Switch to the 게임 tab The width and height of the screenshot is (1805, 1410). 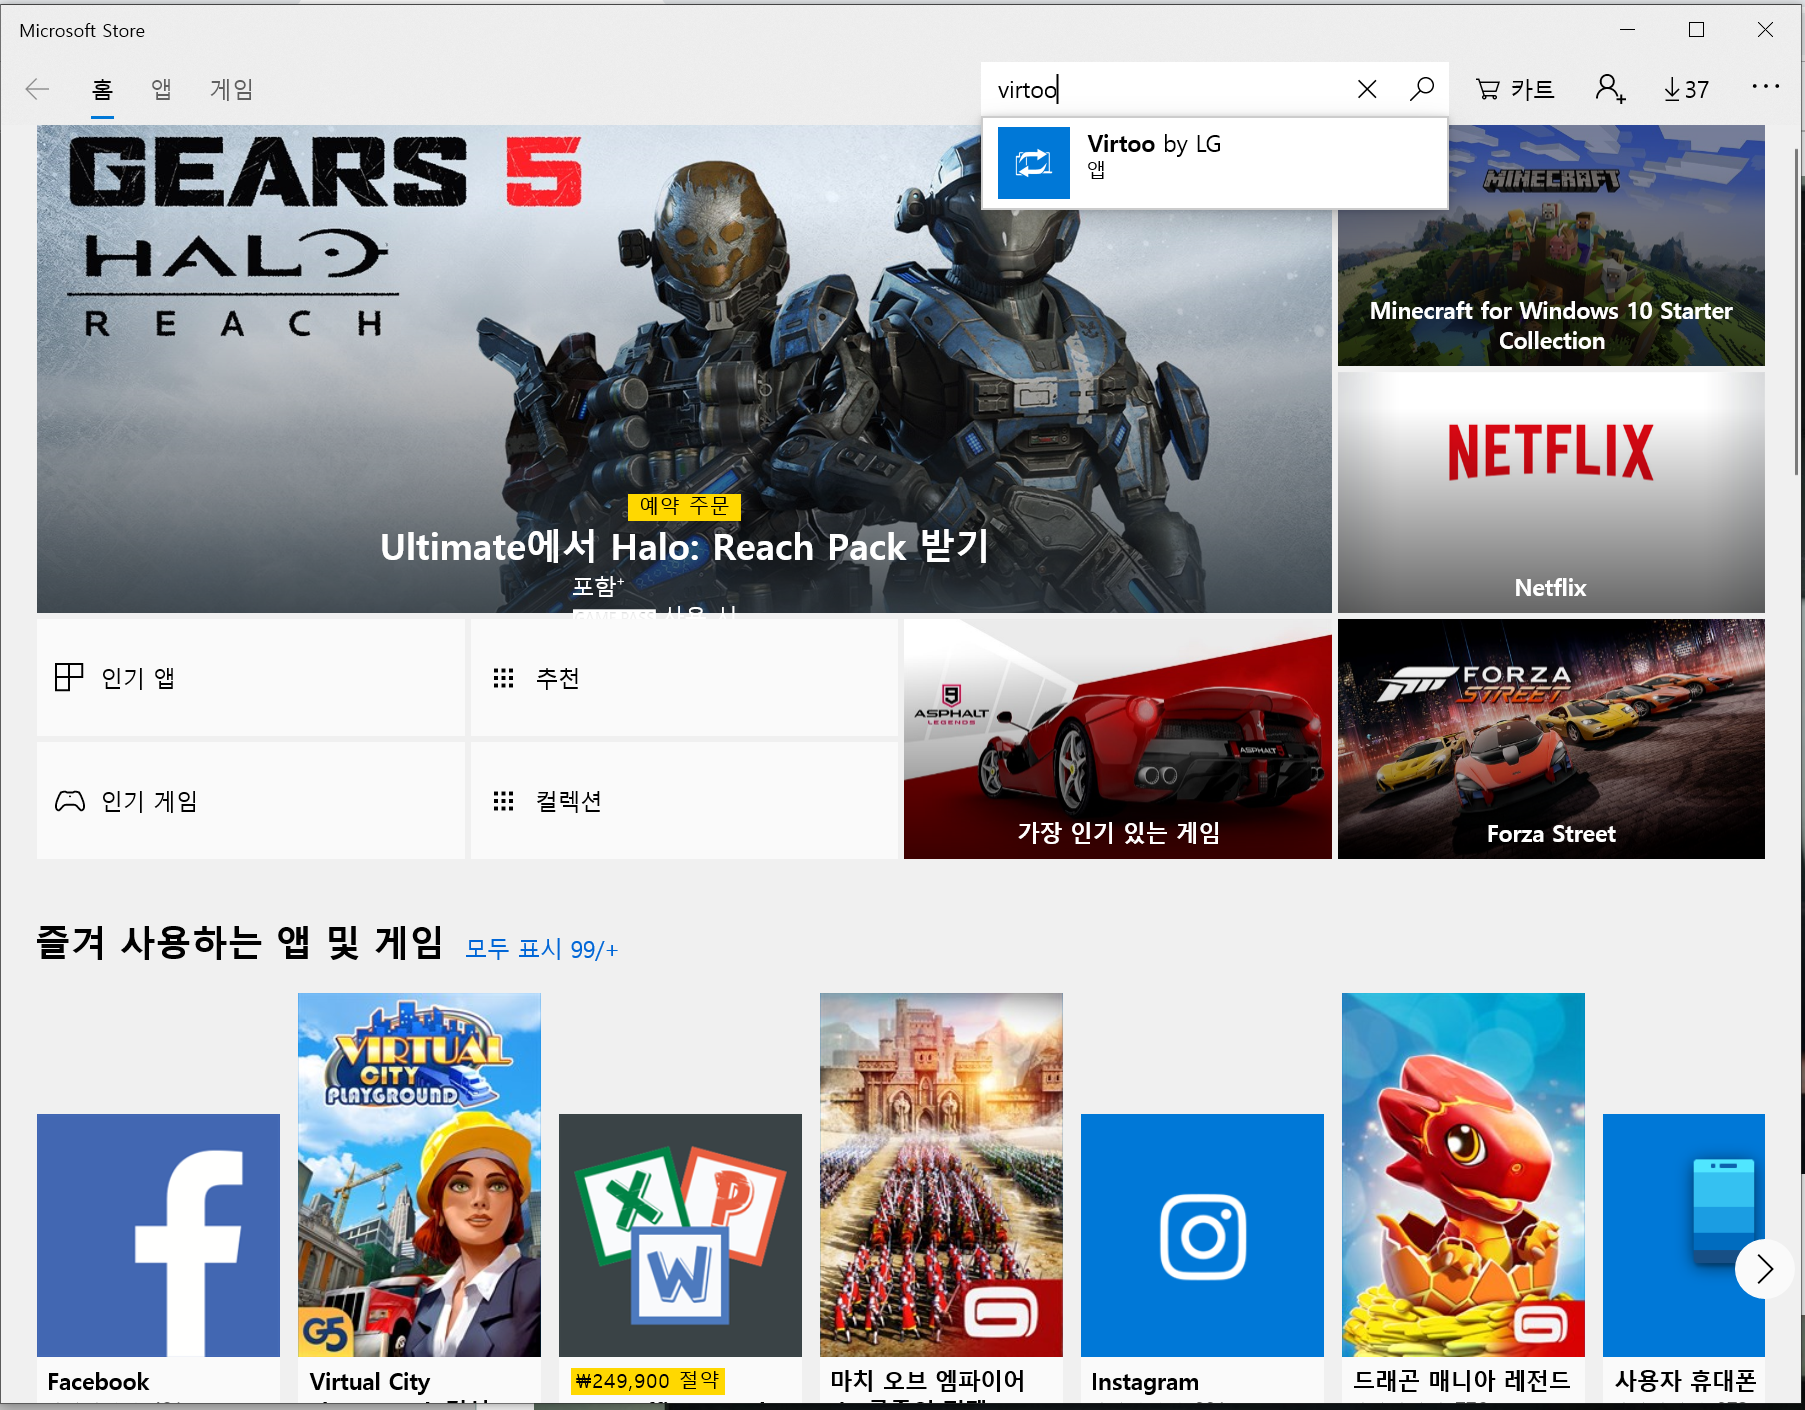point(231,90)
